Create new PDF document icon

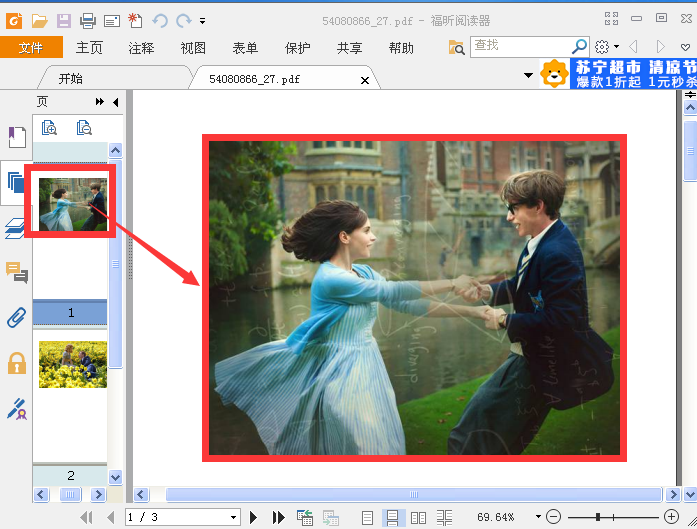tap(135, 20)
